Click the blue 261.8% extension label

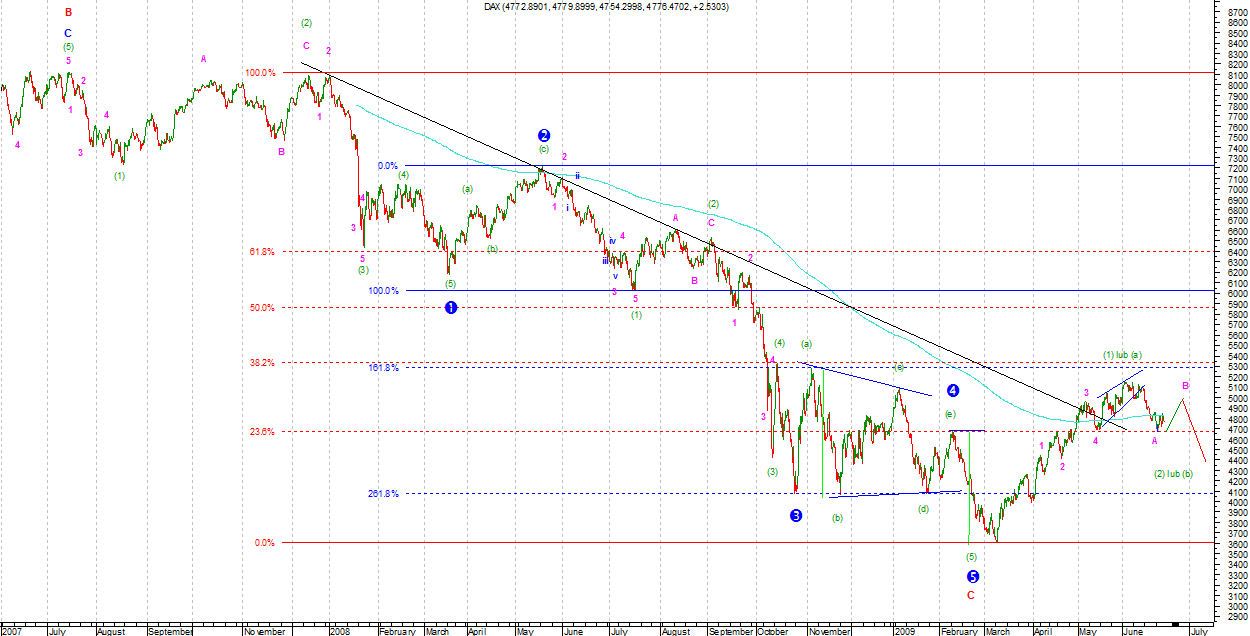coord(383,494)
